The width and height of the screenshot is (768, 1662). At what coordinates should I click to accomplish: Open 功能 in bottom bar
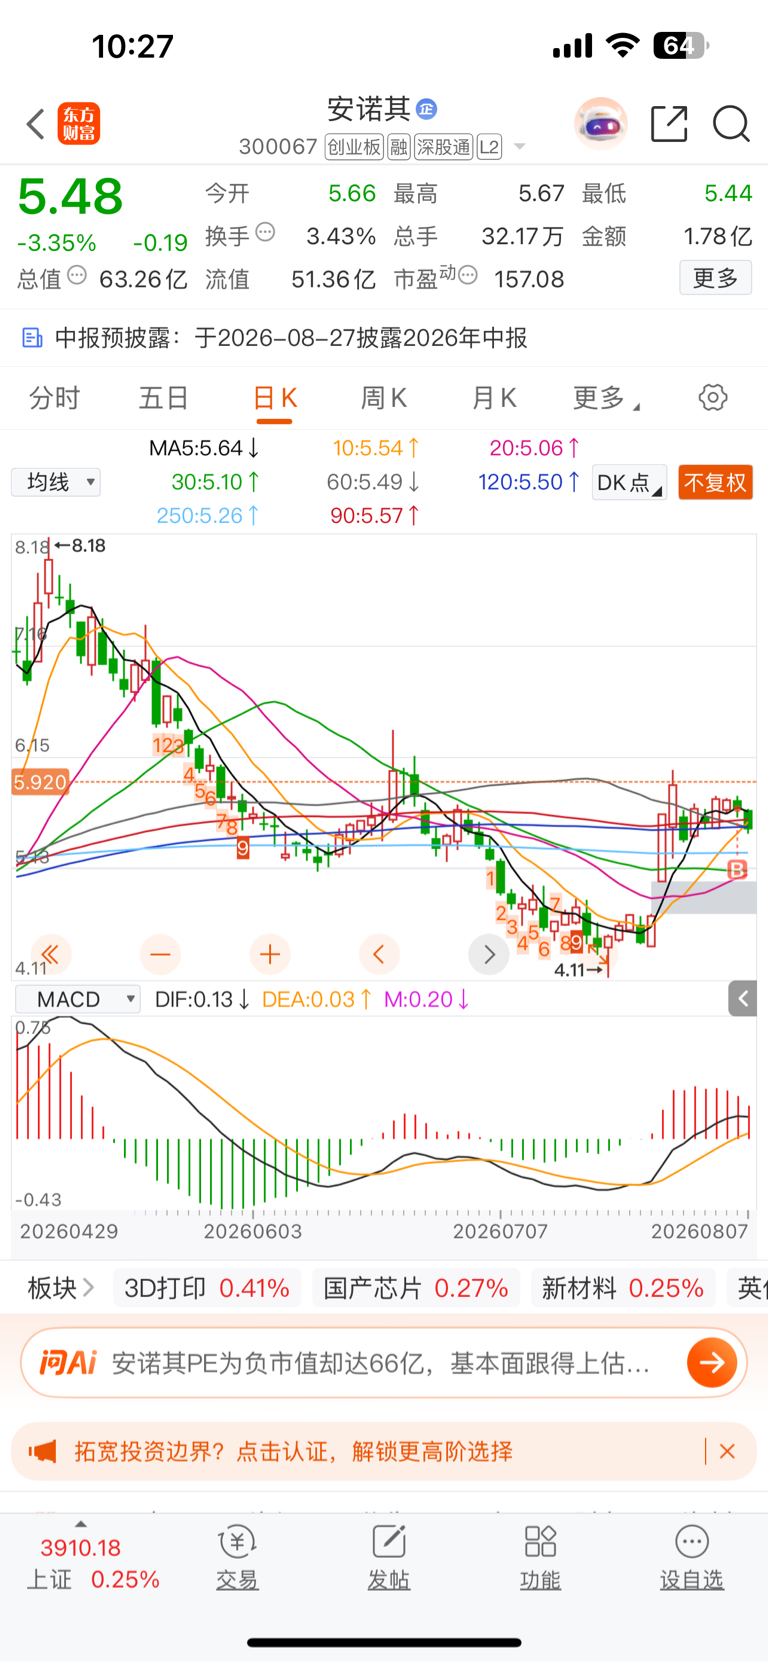[540, 1558]
